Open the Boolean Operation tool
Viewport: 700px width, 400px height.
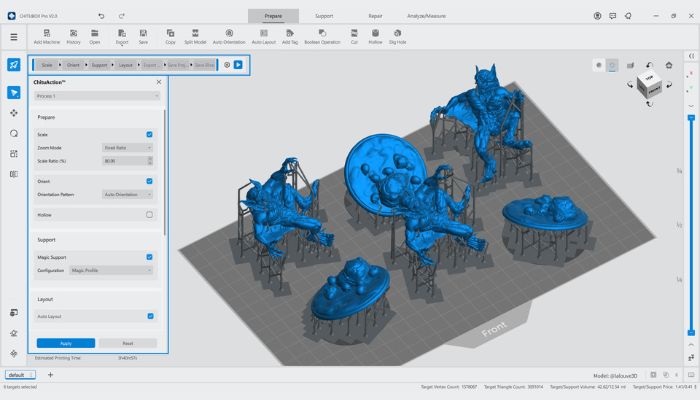(x=322, y=37)
